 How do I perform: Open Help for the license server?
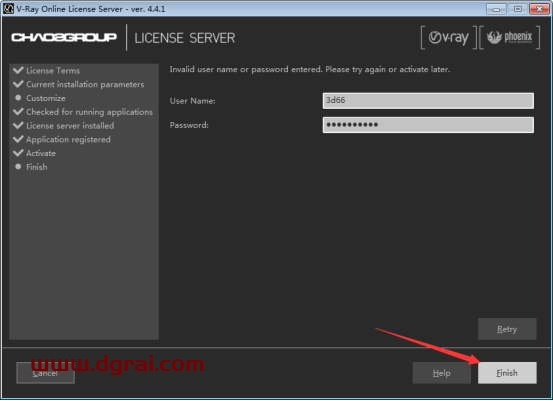[442, 373]
